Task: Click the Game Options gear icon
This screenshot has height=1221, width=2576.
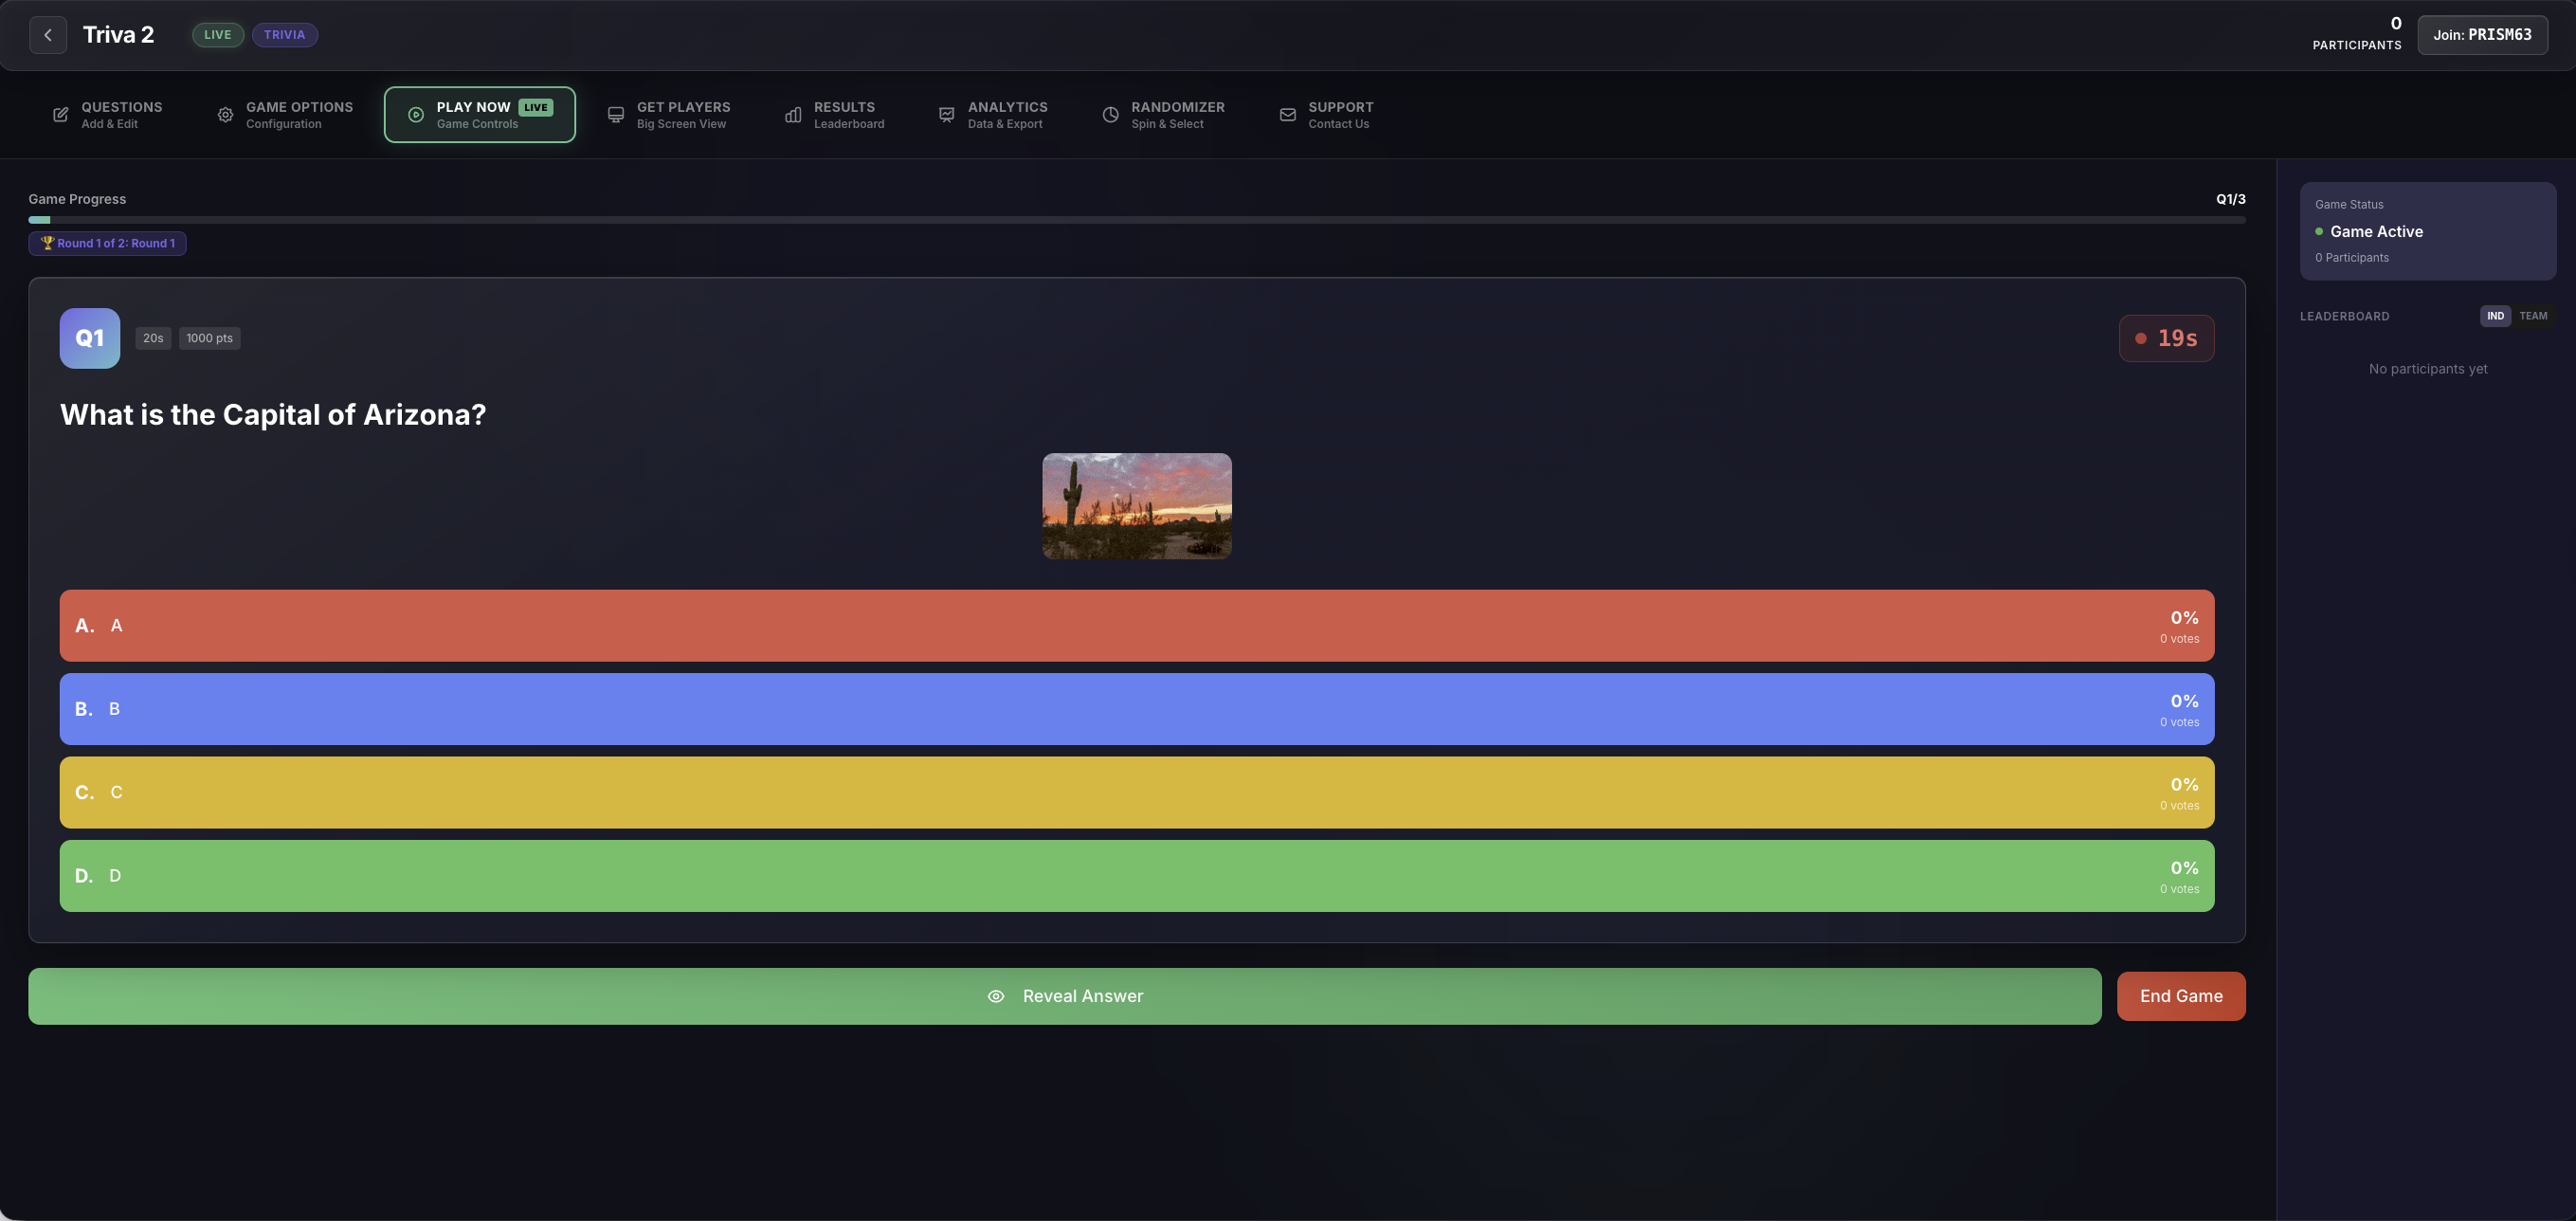Action: click(x=225, y=115)
